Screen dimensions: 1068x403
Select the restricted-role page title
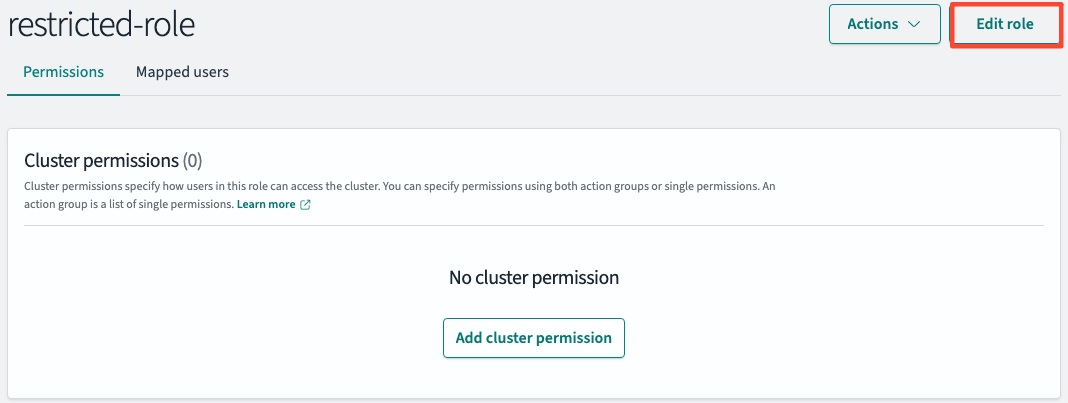click(101, 25)
